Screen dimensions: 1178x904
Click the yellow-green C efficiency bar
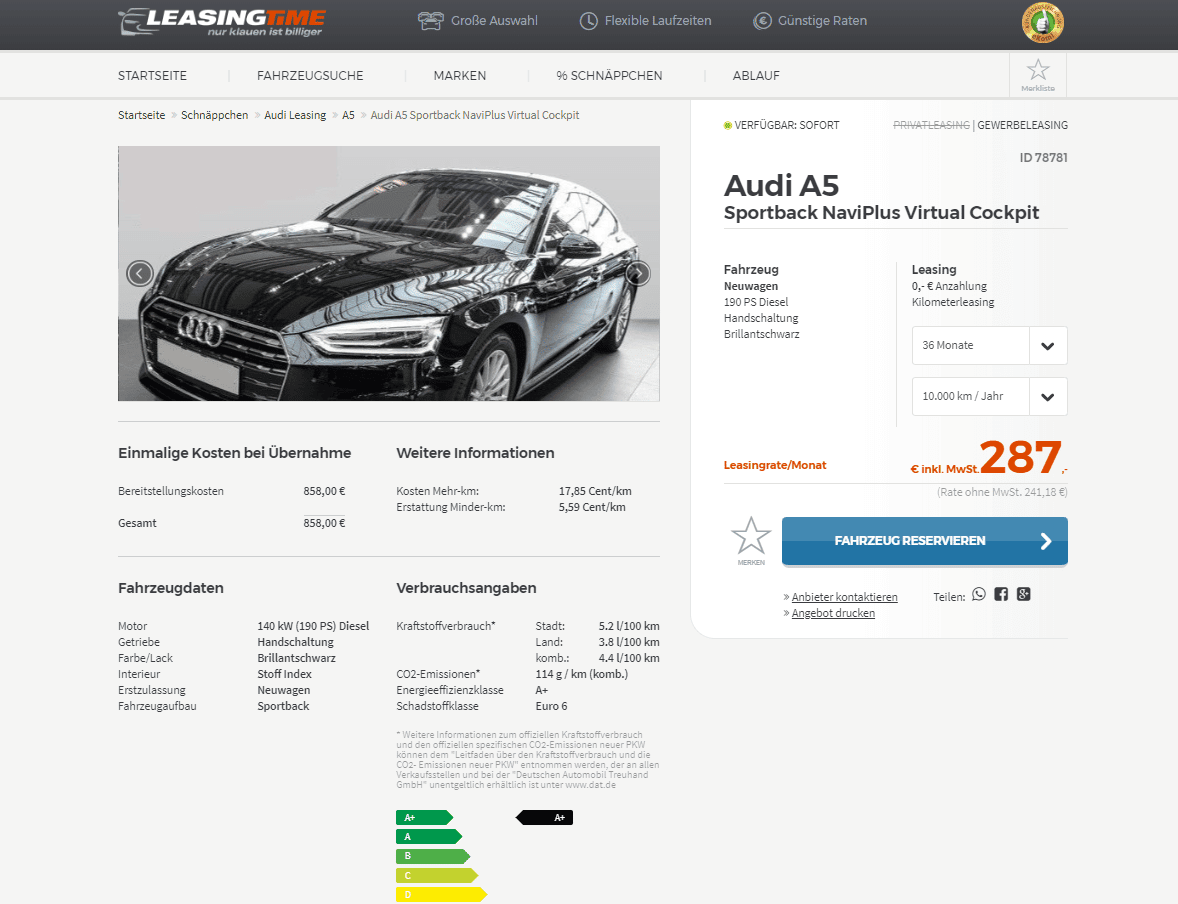point(437,875)
